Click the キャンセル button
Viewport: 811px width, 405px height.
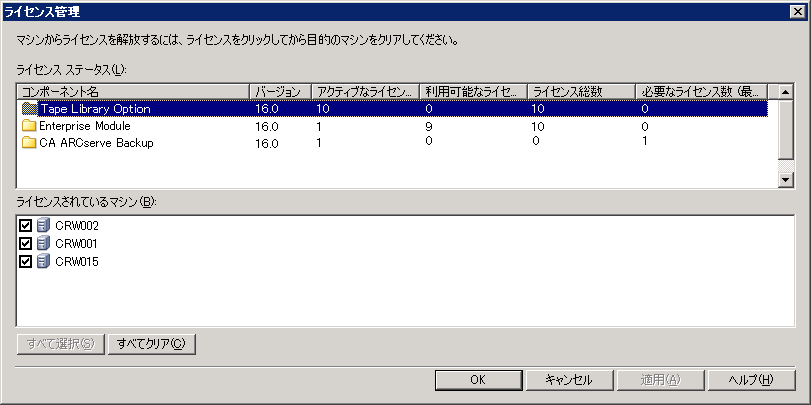[569, 380]
